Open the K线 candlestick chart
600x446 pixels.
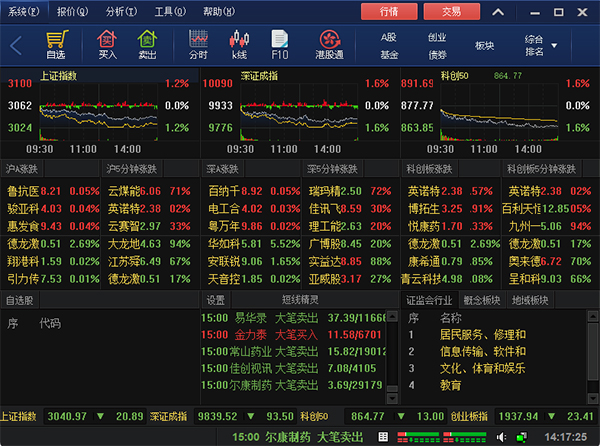pyautogui.click(x=239, y=44)
